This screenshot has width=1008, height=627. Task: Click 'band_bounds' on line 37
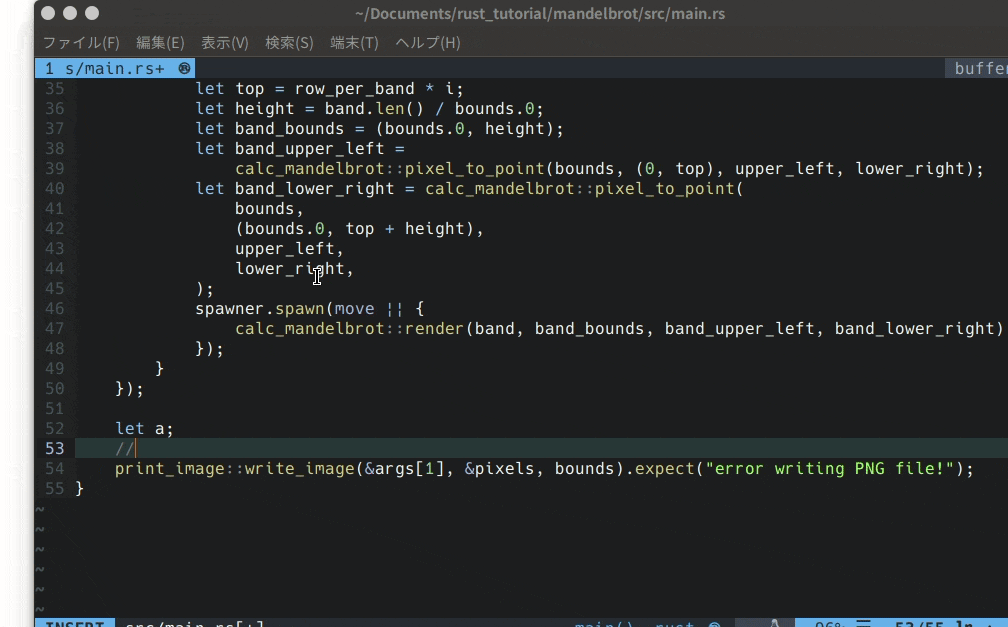(289, 129)
